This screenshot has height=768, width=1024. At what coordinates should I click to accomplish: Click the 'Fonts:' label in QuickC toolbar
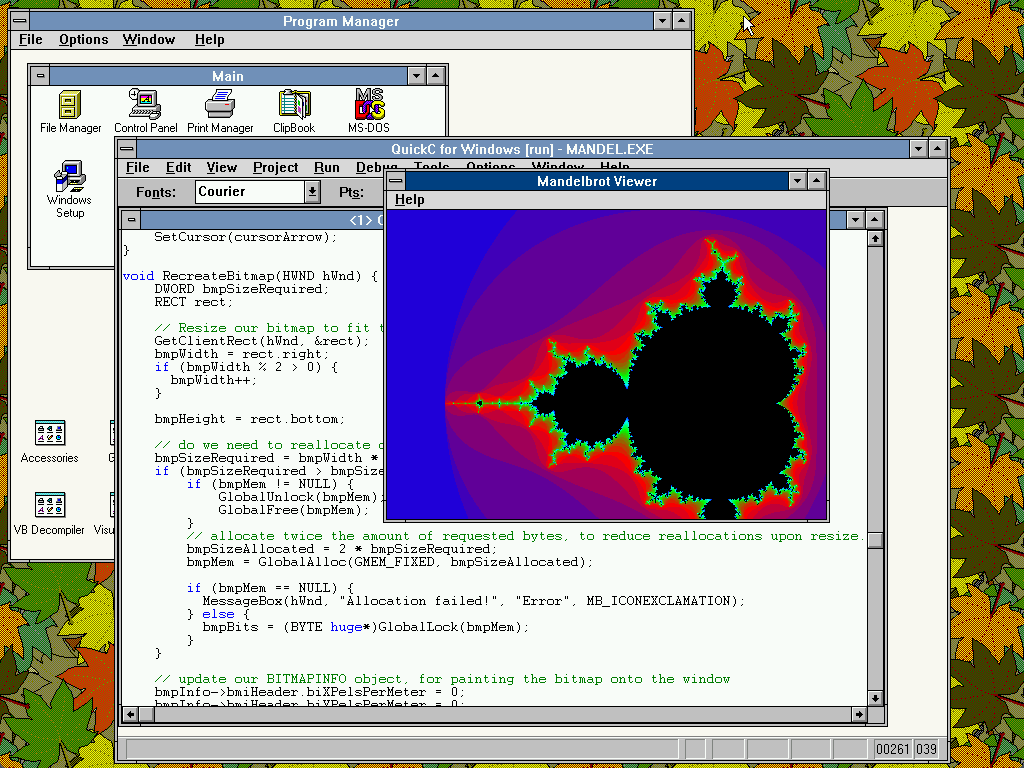point(156,192)
